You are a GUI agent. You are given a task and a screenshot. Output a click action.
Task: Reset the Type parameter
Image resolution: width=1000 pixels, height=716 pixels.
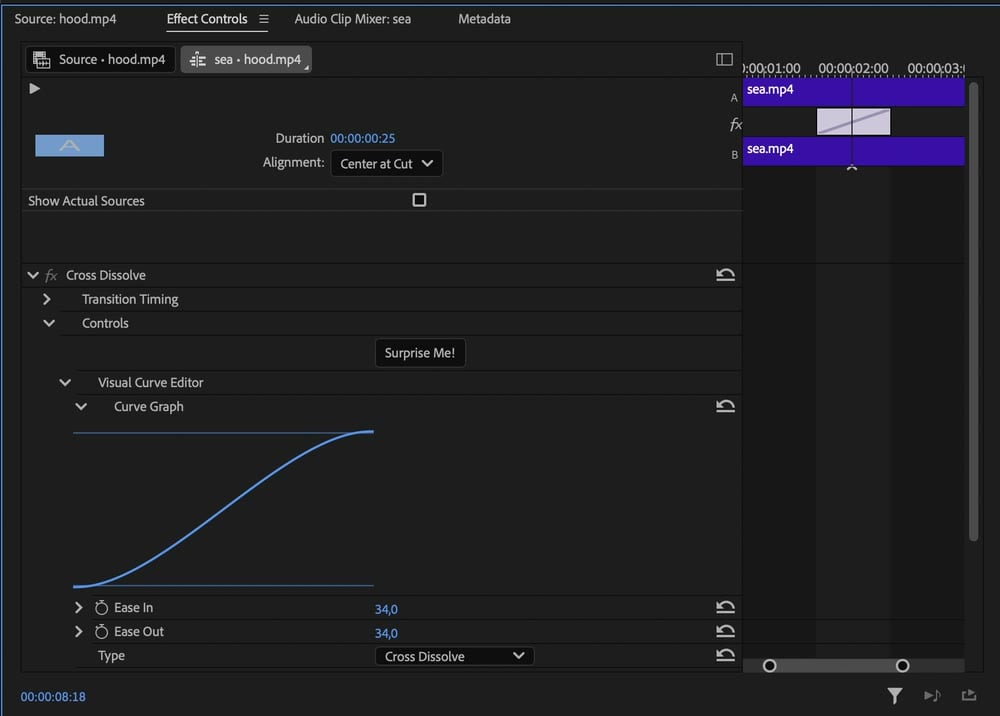pyautogui.click(x=725, y=655)
